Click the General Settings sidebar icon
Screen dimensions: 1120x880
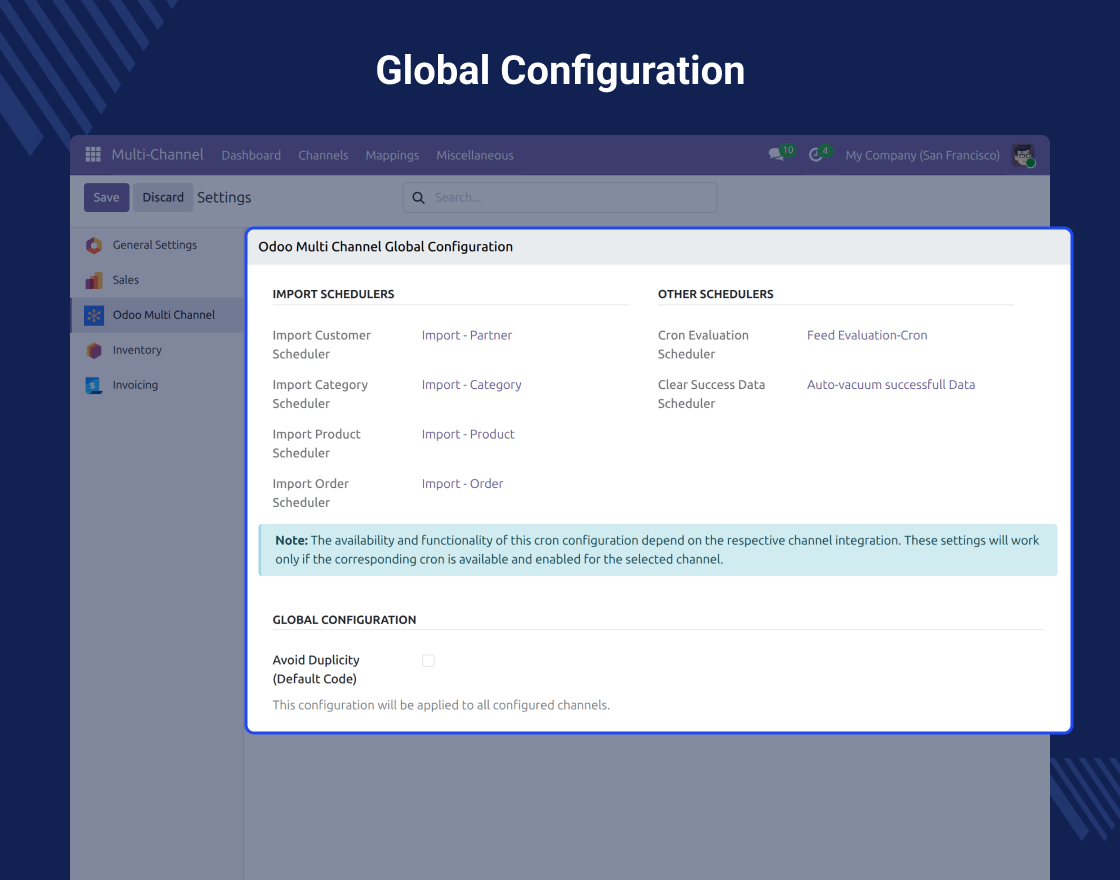tap(94, 245)
